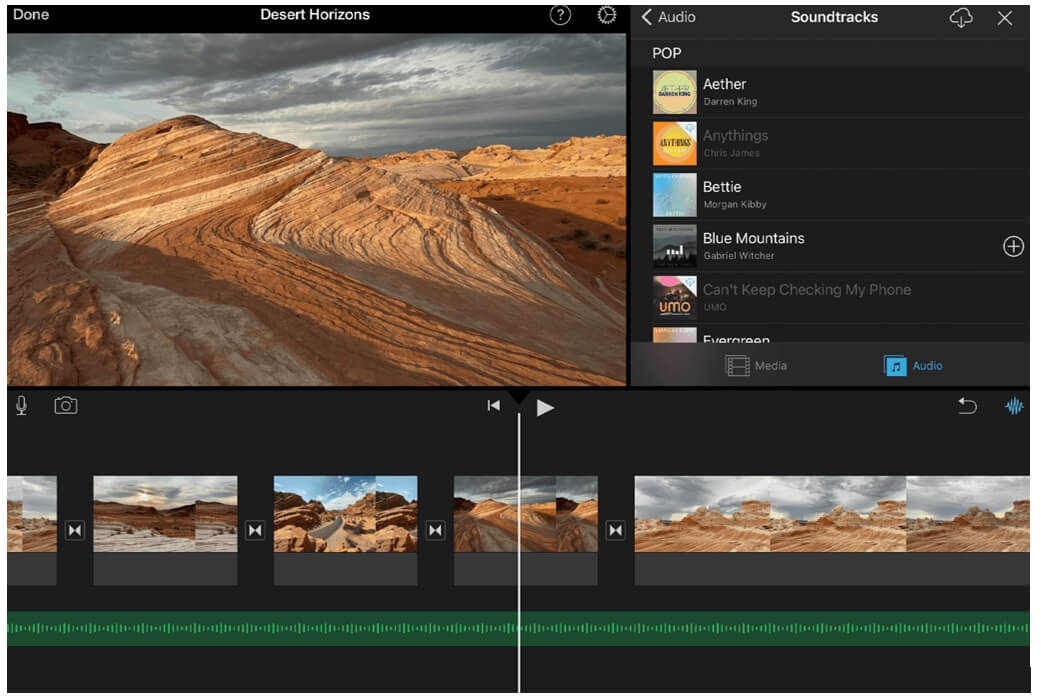Skip to beginning of timeline
This screenshot has width=1041, height=698.
pos(495,407)
